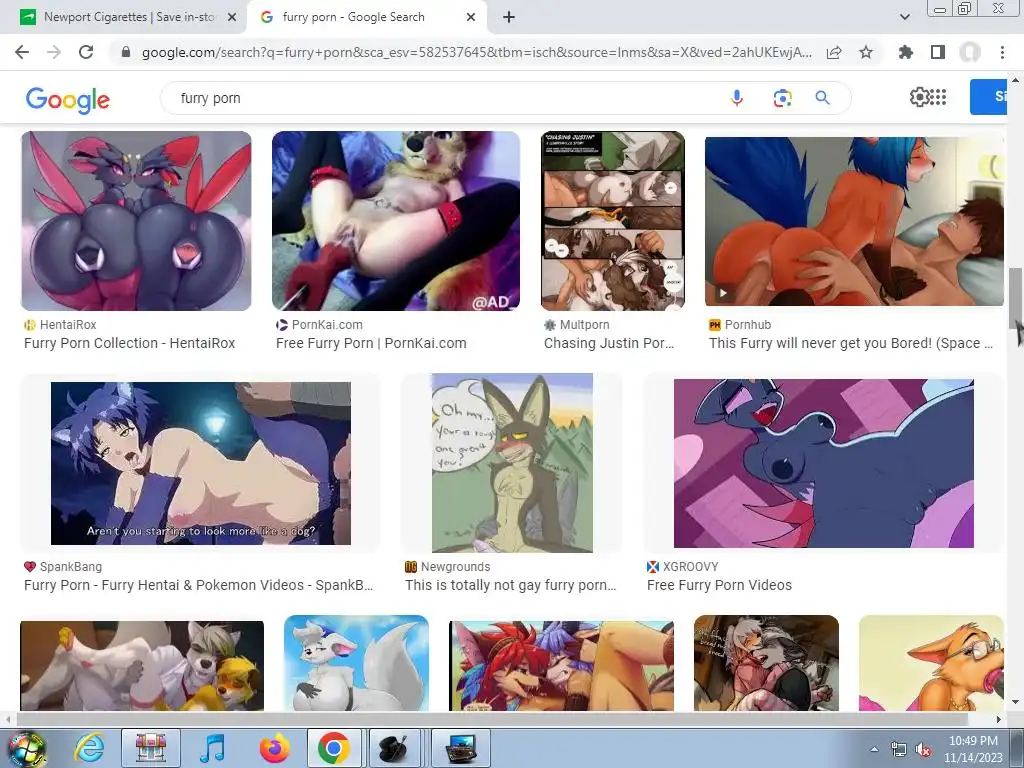Expand the tab search dropdown chevron
1024x768 pixels.
904,17
